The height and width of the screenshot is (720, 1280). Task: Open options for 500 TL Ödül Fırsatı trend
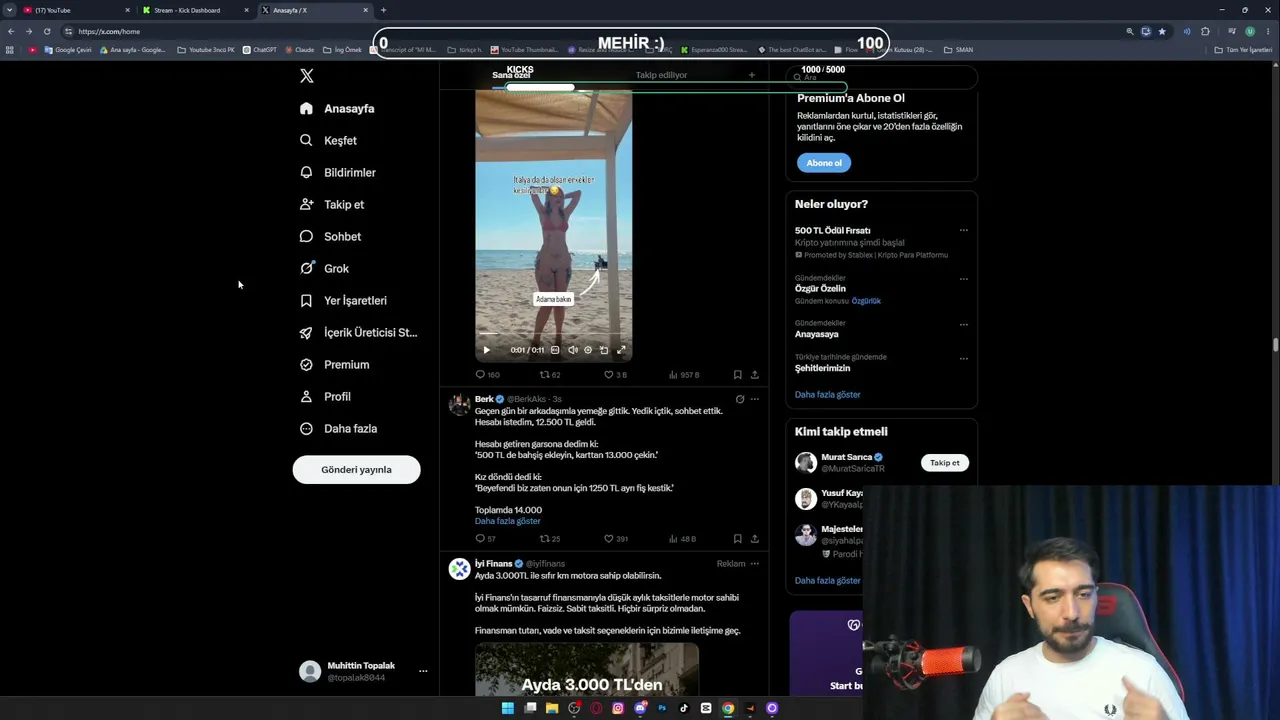(964, 230)
